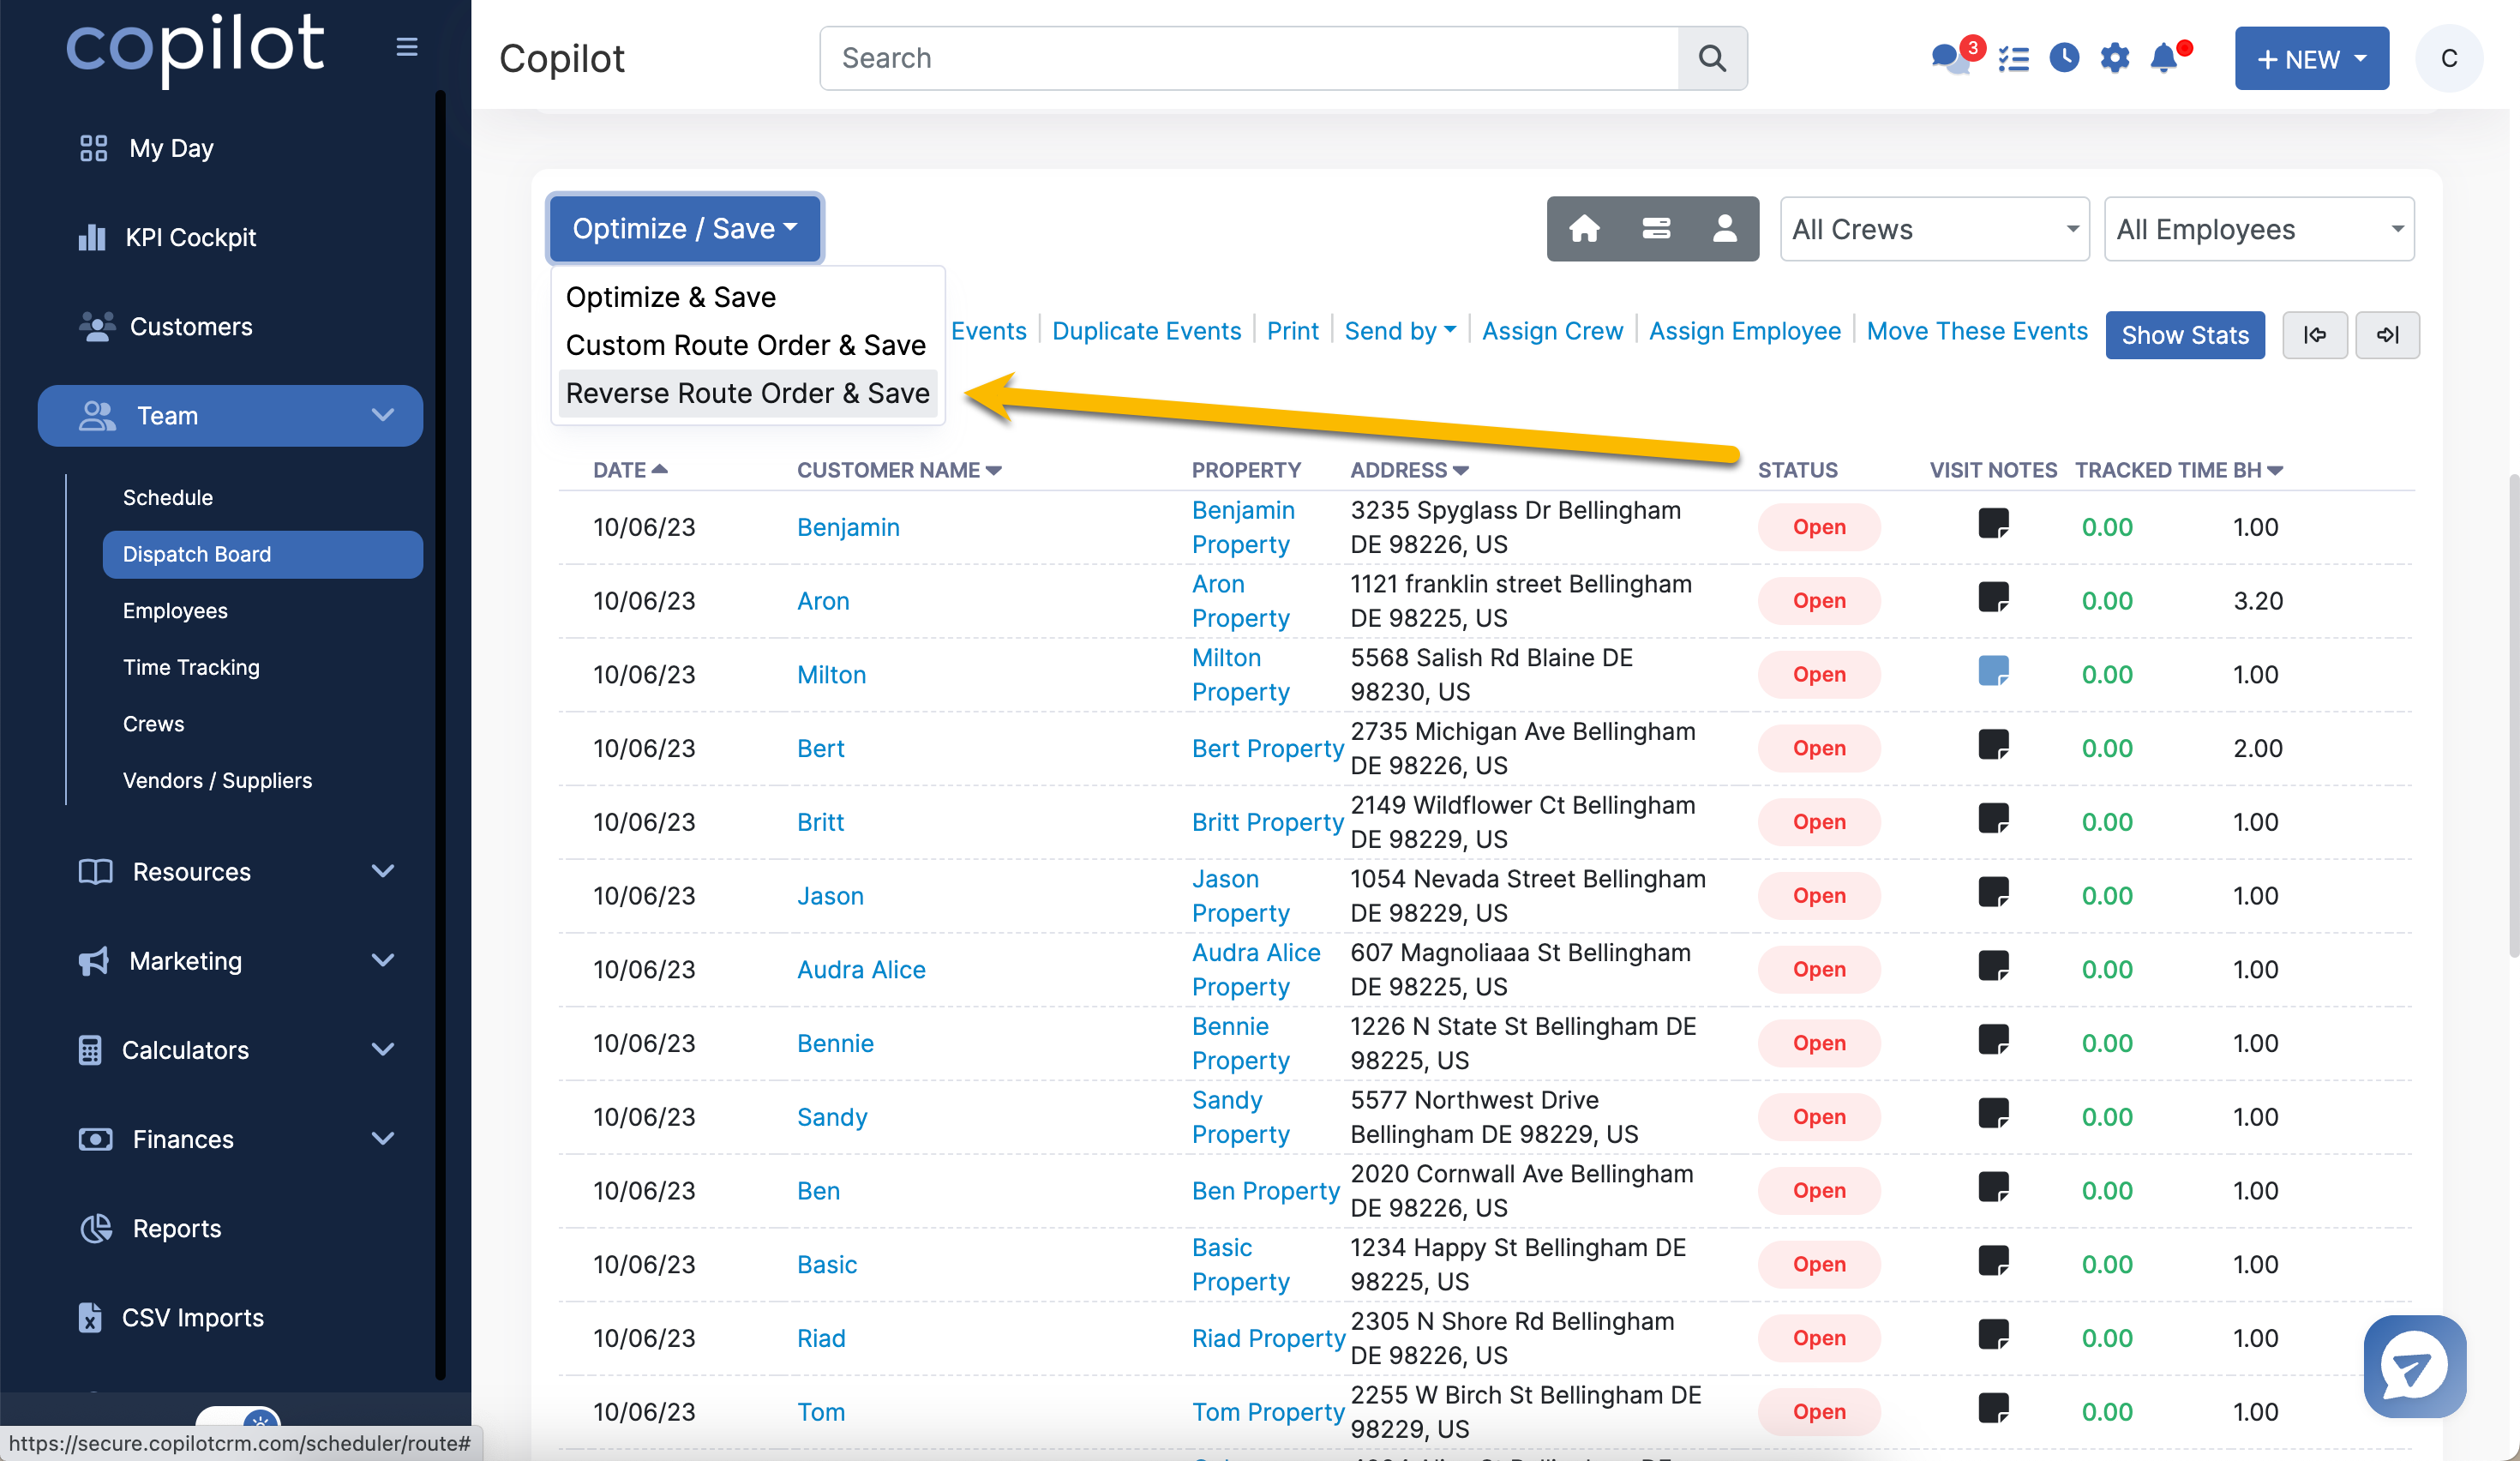
Task: Open visit note icon for Audra Alice
Action: point(1993,966)
